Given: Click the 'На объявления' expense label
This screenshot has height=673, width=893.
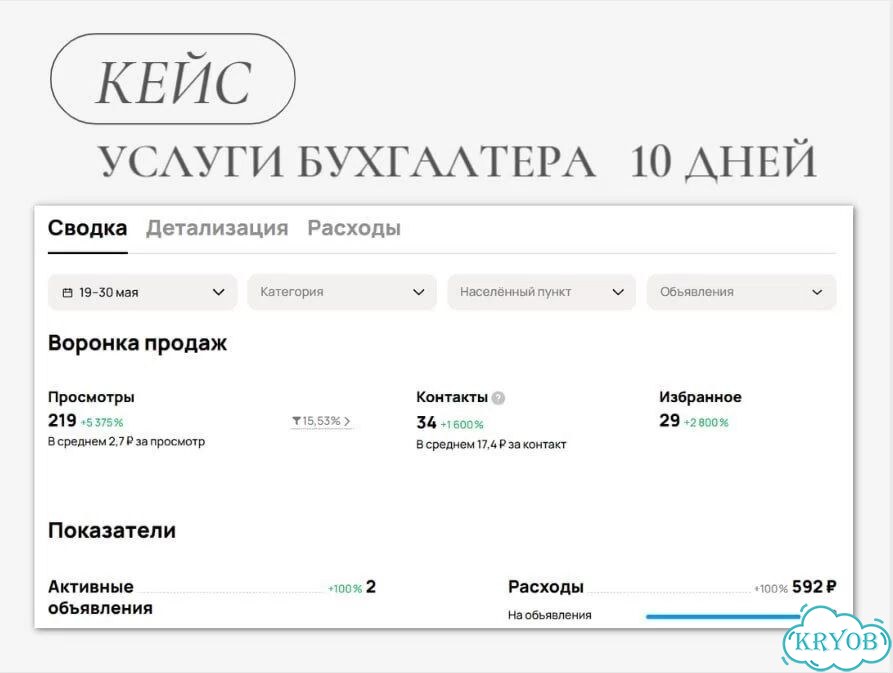Looking at the screenshot, I should (x=550, y=615).
